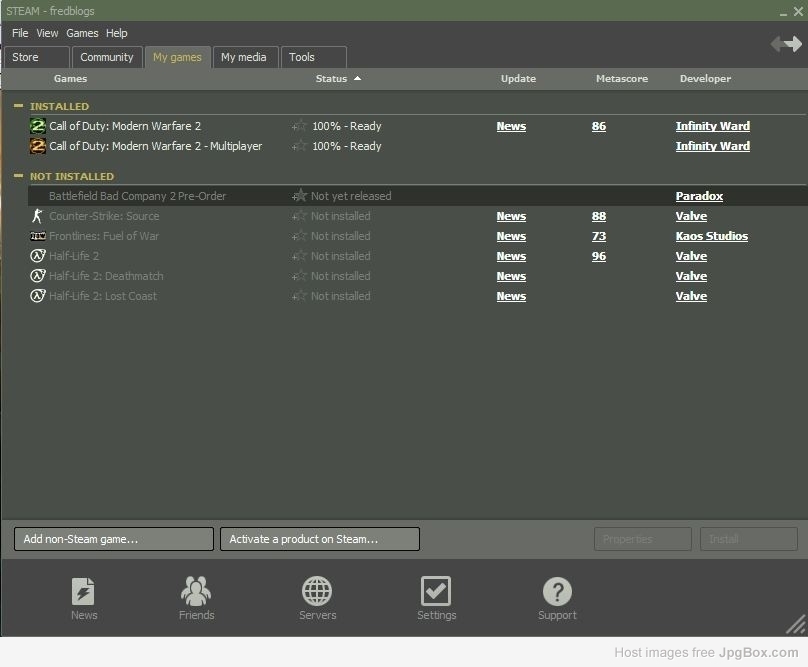
Task: Favorite Modern Warfare 2 - Multiplayer star
Action: 299,146
